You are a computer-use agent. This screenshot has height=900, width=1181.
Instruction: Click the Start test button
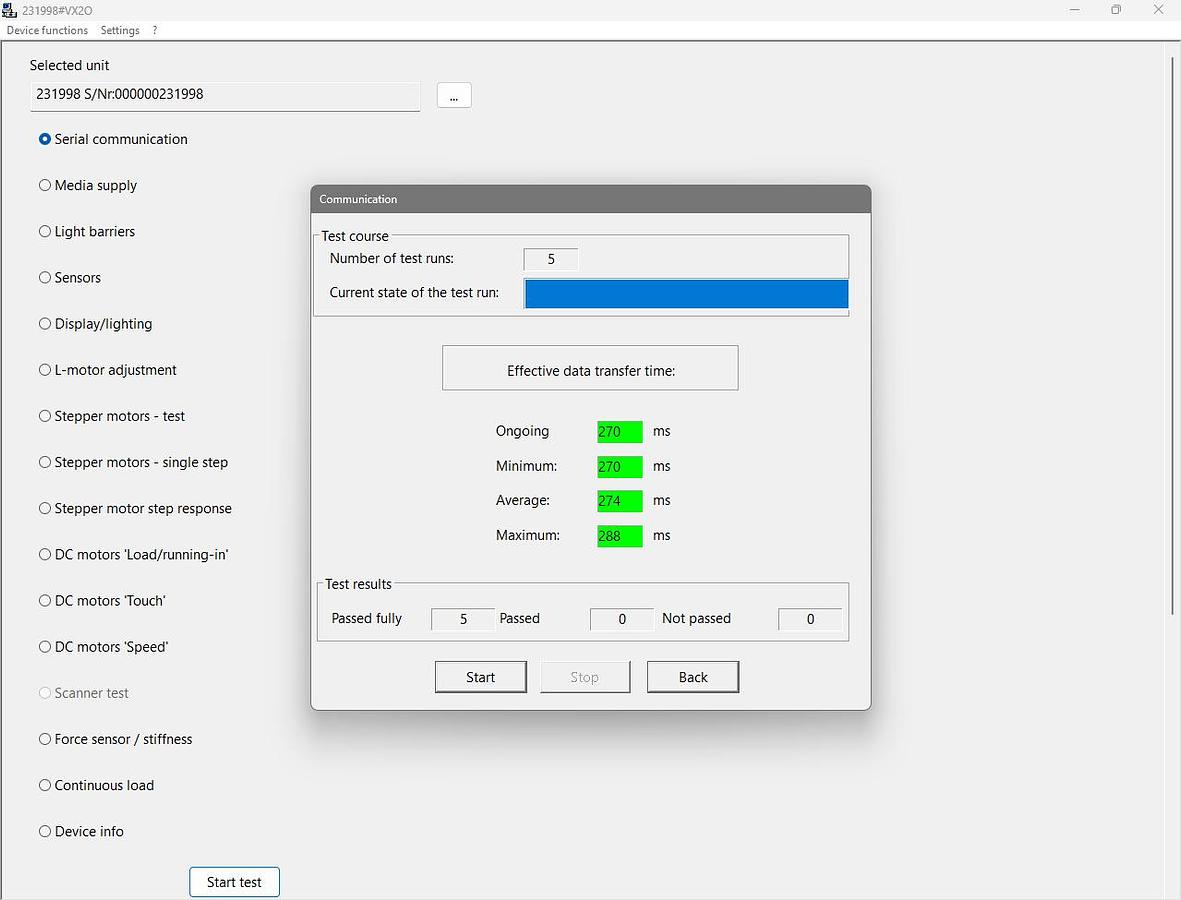pyautogui.click(x=234, y=882)
